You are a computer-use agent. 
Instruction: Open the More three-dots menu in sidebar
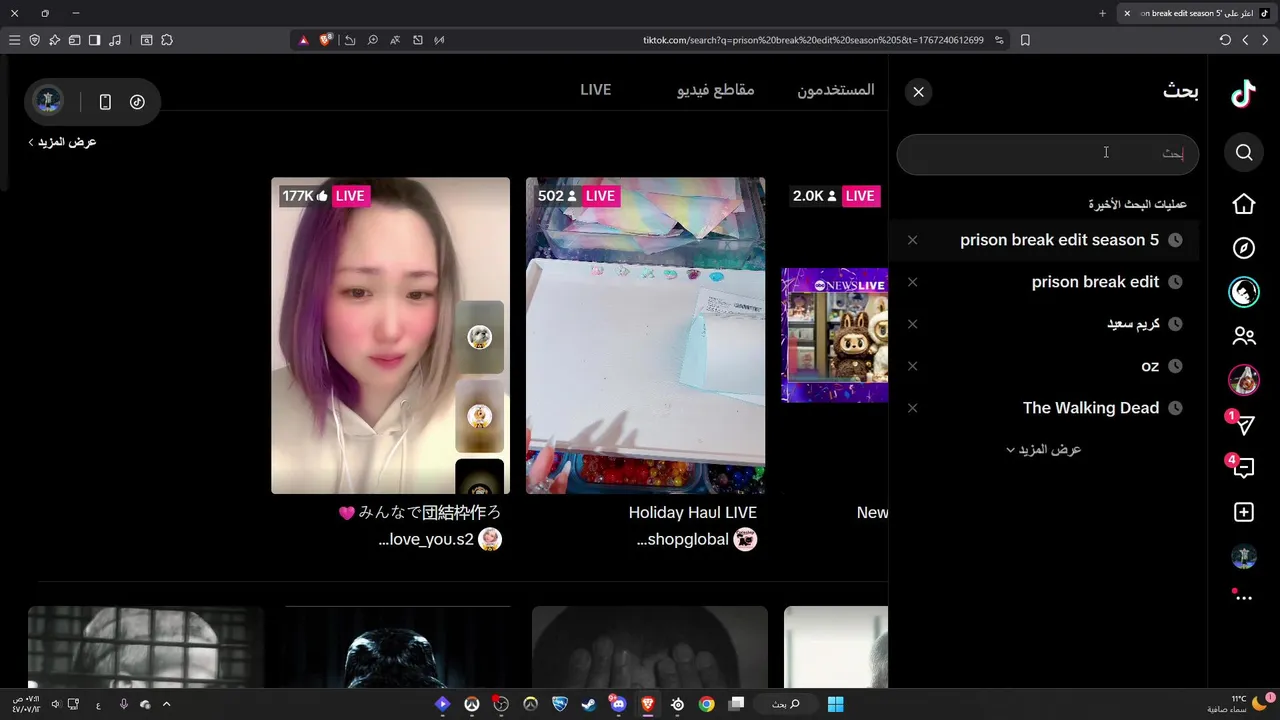click(x=1244, y=597)
